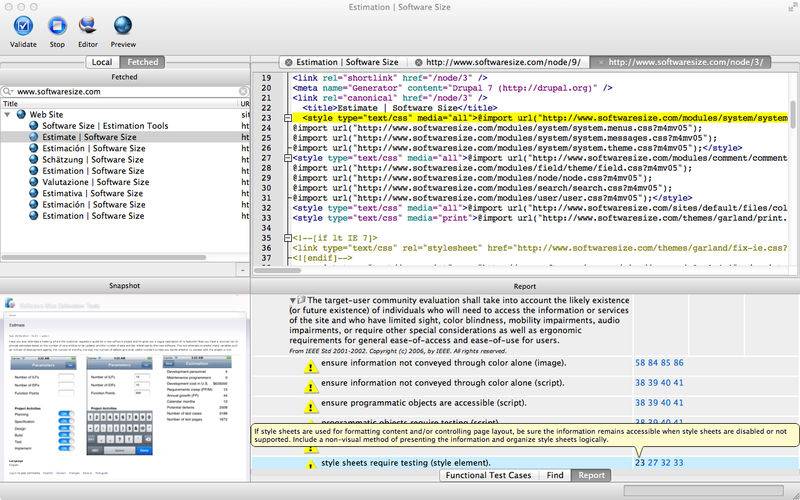Fold the IE 7 comment at line 35
The height and width of the screenshot is (500, 800).
288,238
